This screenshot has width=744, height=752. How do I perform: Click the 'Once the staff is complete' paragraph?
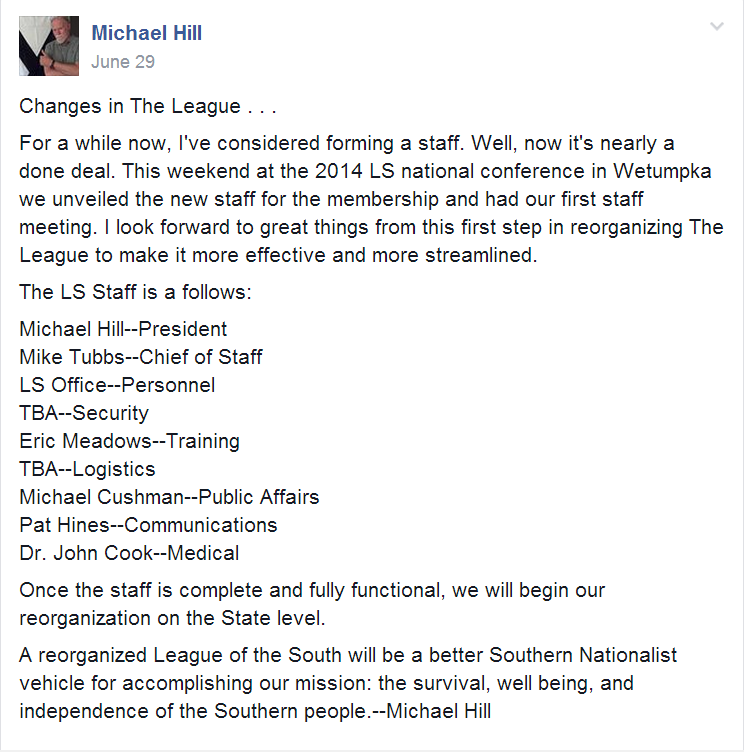pos(312,604)
